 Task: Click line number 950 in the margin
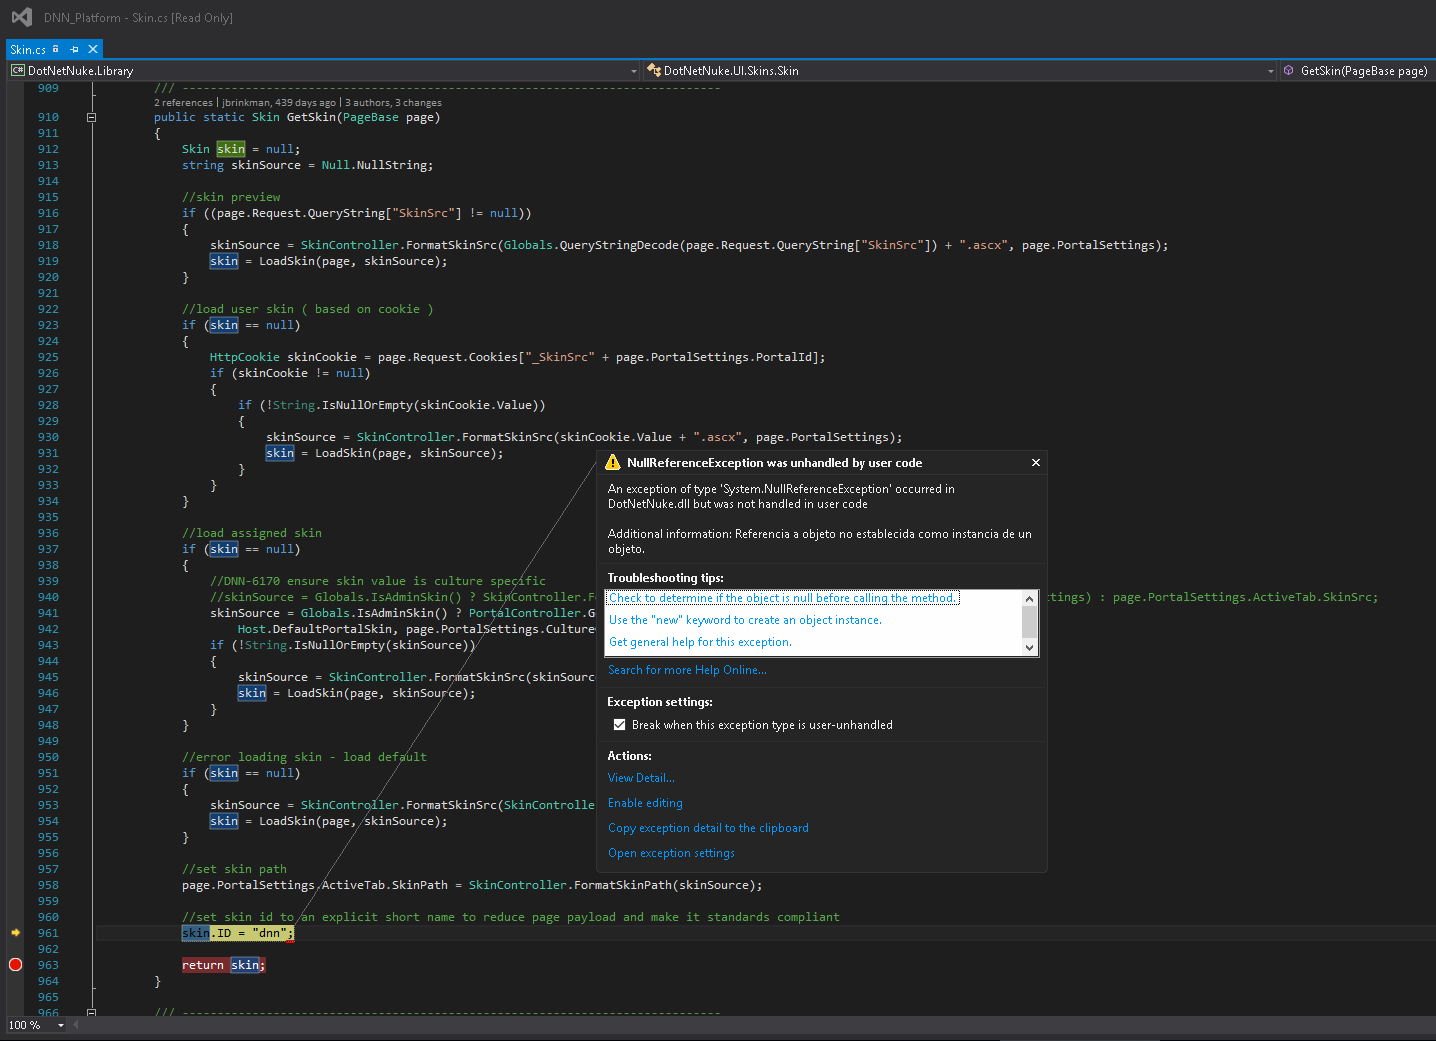pyautogui.click(x=48, y=757)
